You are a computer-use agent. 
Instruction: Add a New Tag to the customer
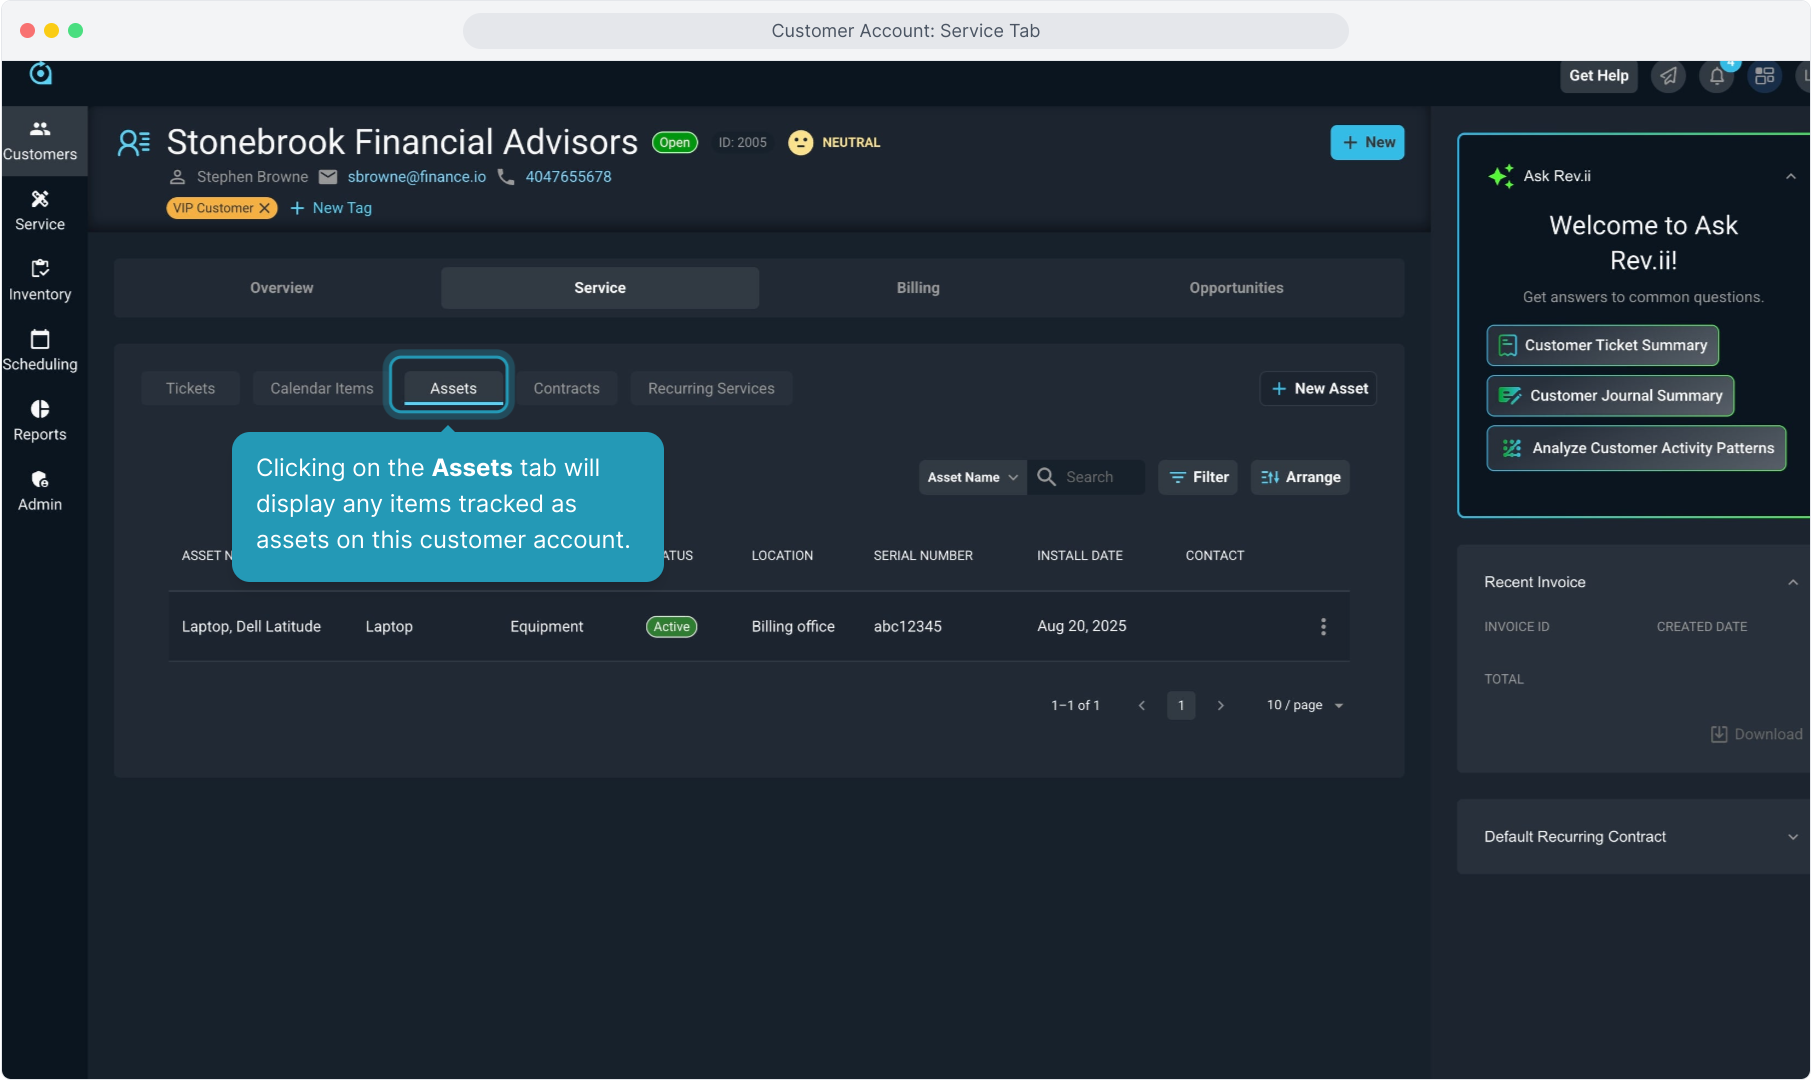click(x=331, y=208)
